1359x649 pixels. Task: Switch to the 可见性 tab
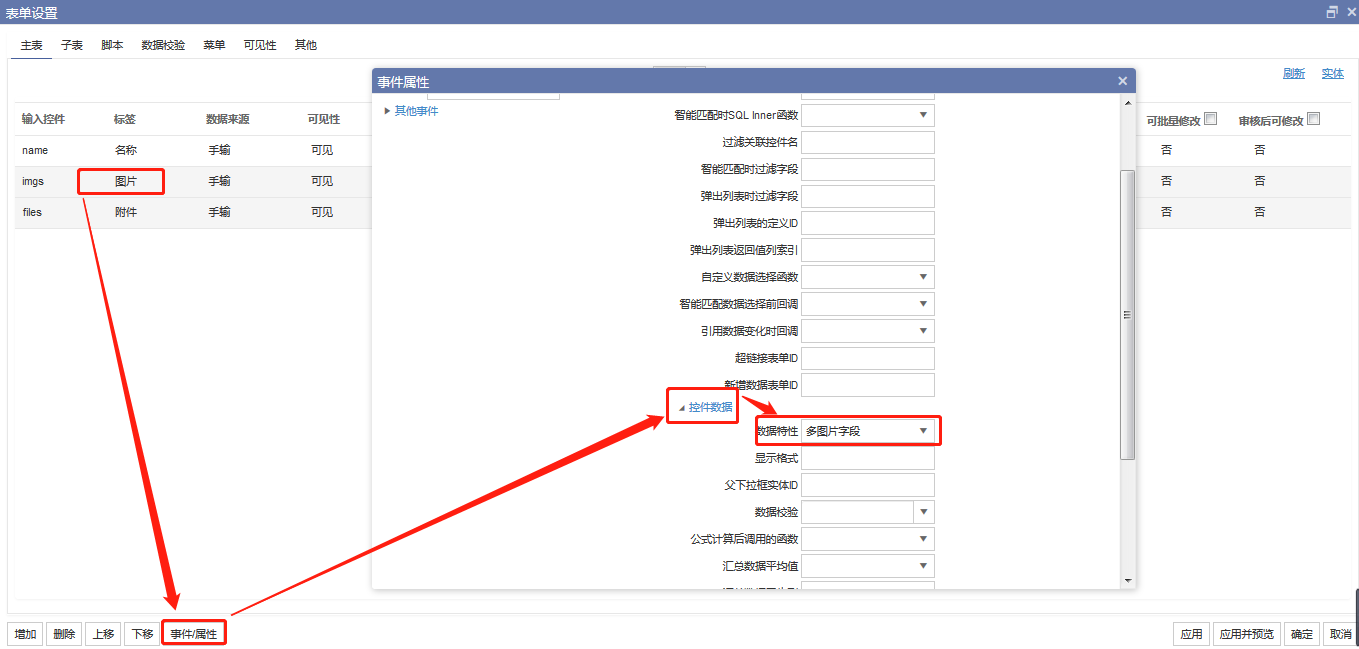(259, 44)
